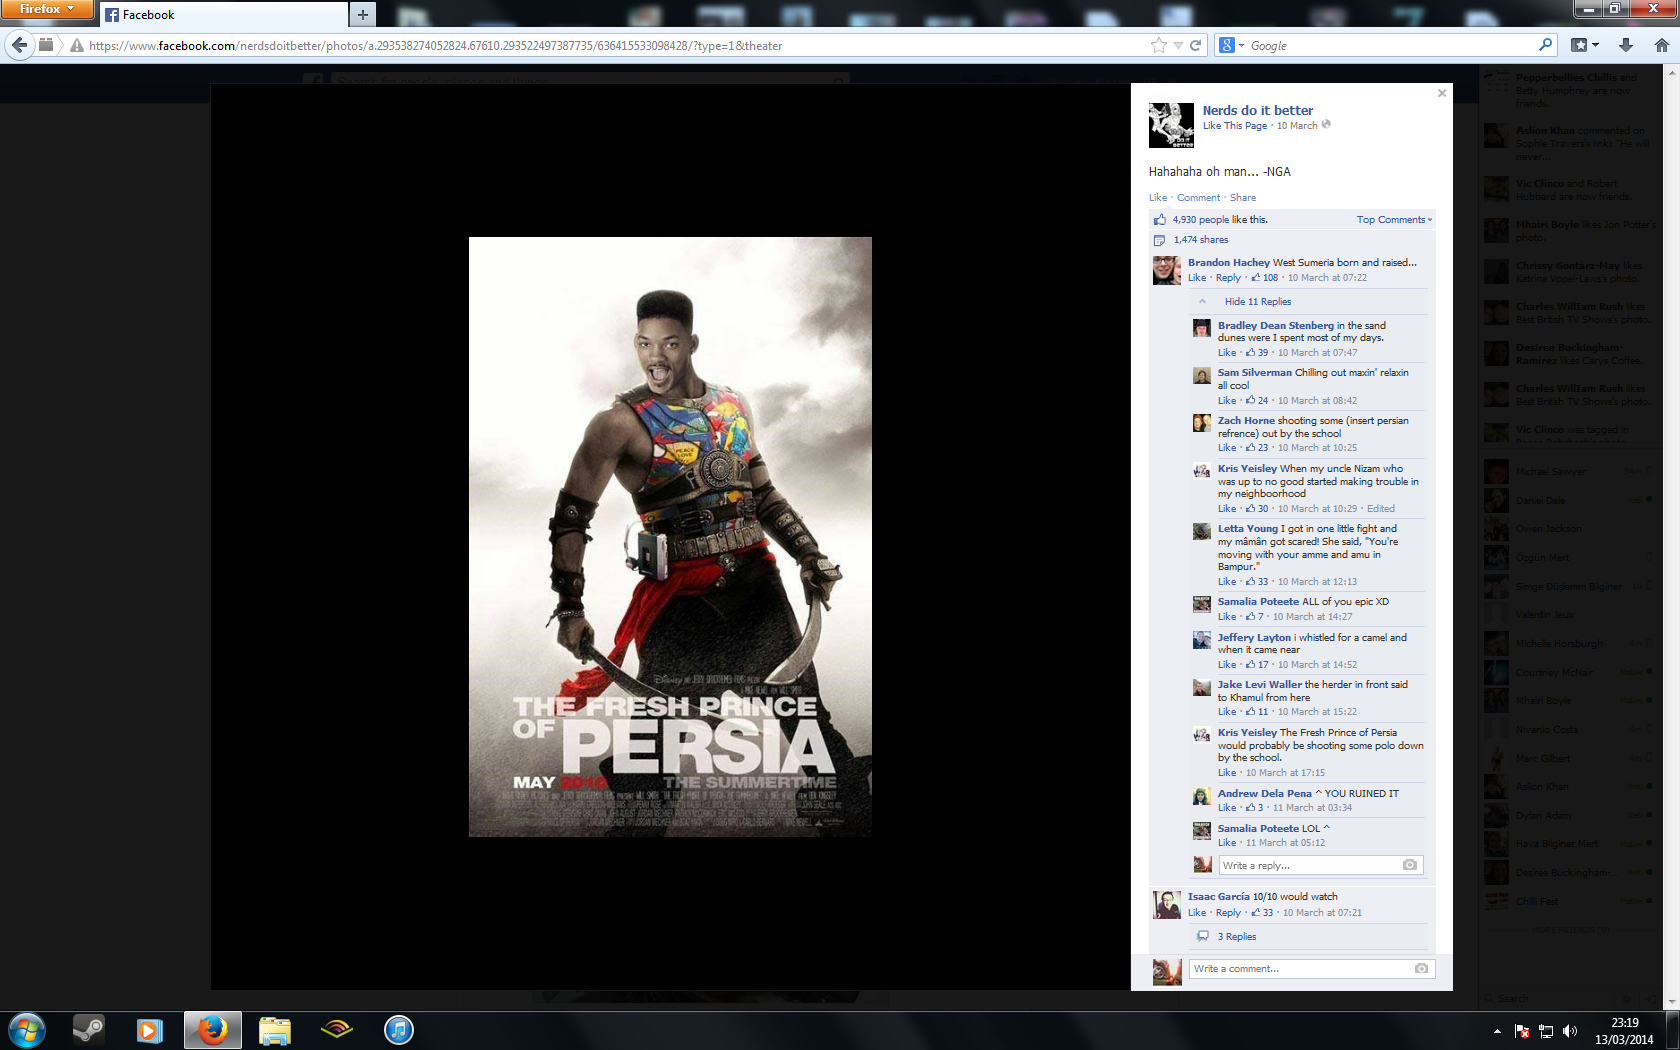Collapse with Hide 11 Replies
The width and height of the screenshot is (1680, 1050).
click(1257, 302)
